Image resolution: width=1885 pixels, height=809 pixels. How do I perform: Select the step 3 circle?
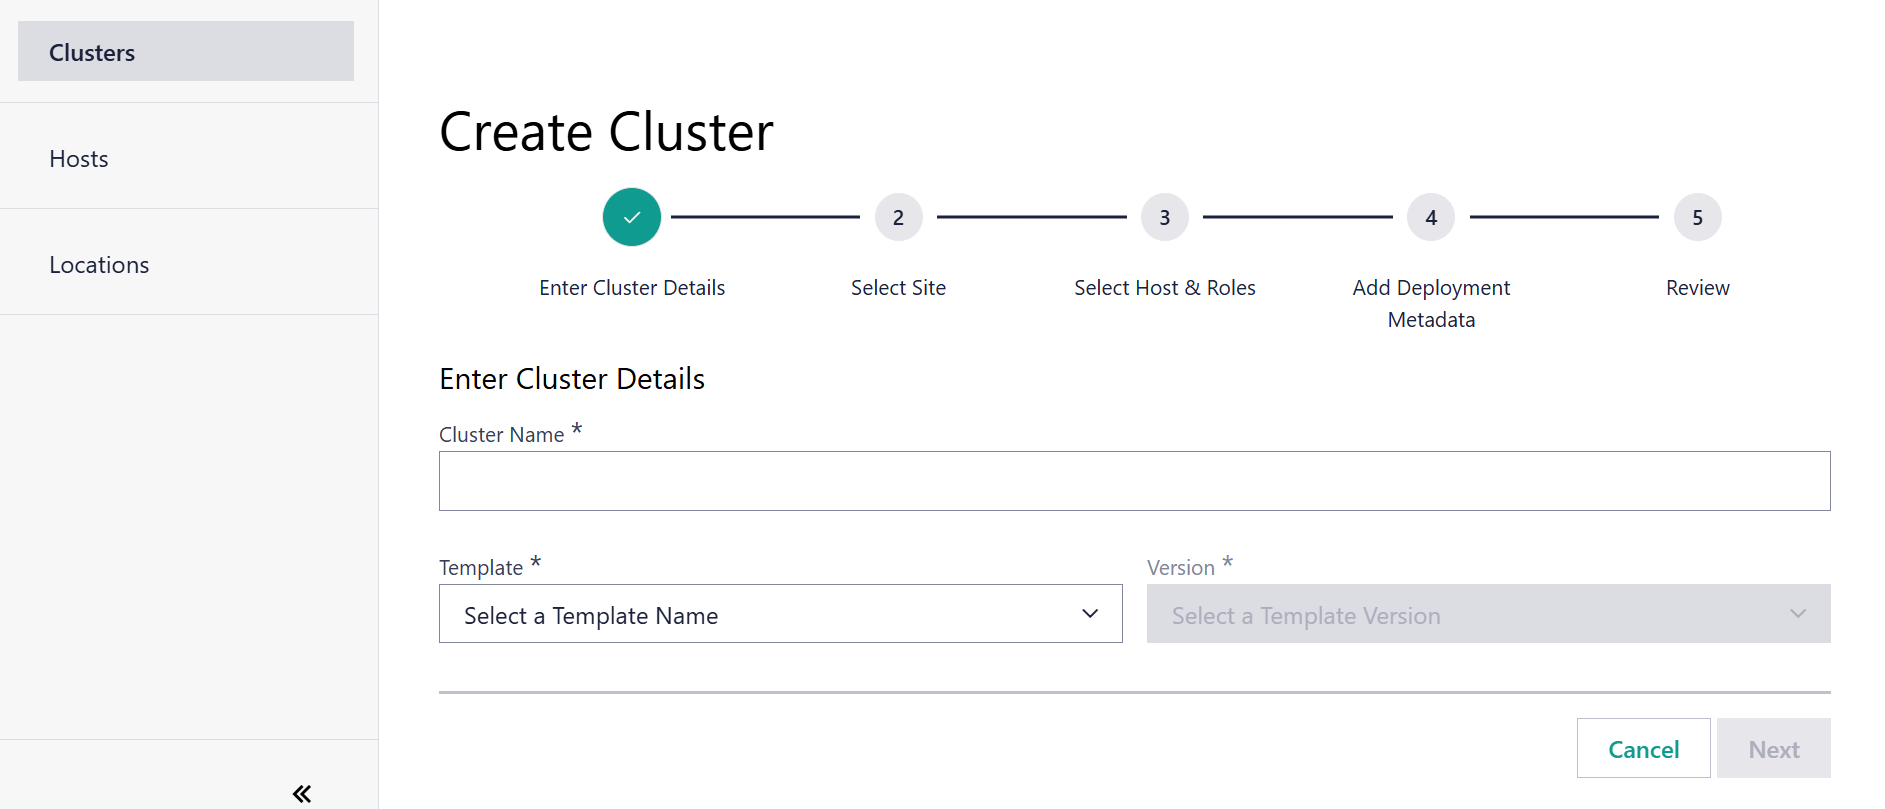[x=1164, y=217]
